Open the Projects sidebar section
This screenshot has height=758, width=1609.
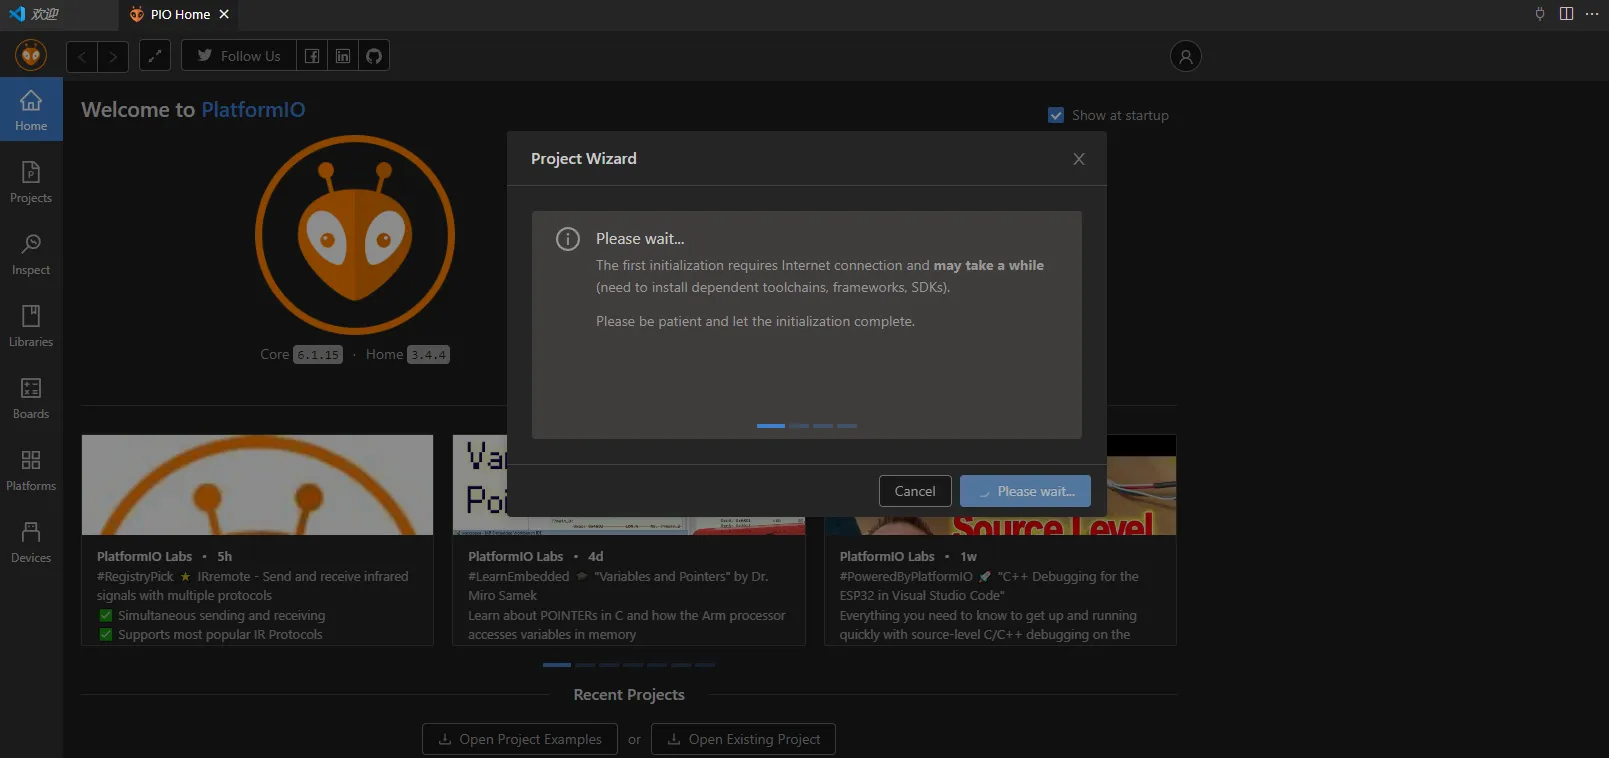[31, 182]
